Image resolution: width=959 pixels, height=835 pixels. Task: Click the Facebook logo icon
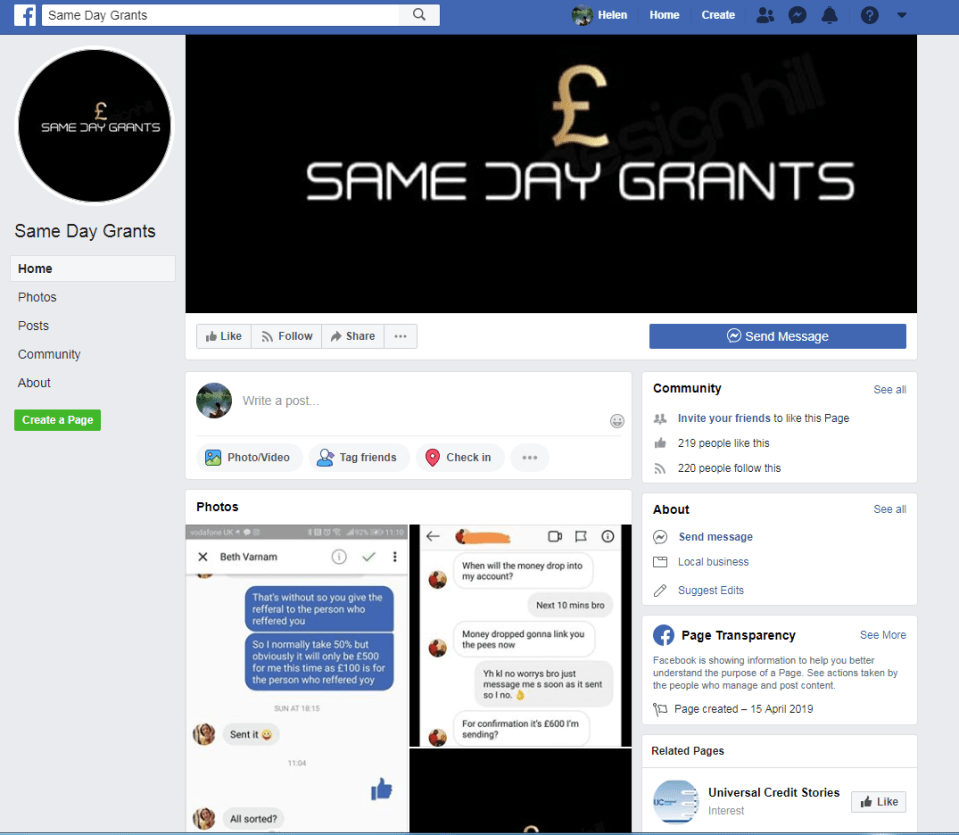[25, 15]
